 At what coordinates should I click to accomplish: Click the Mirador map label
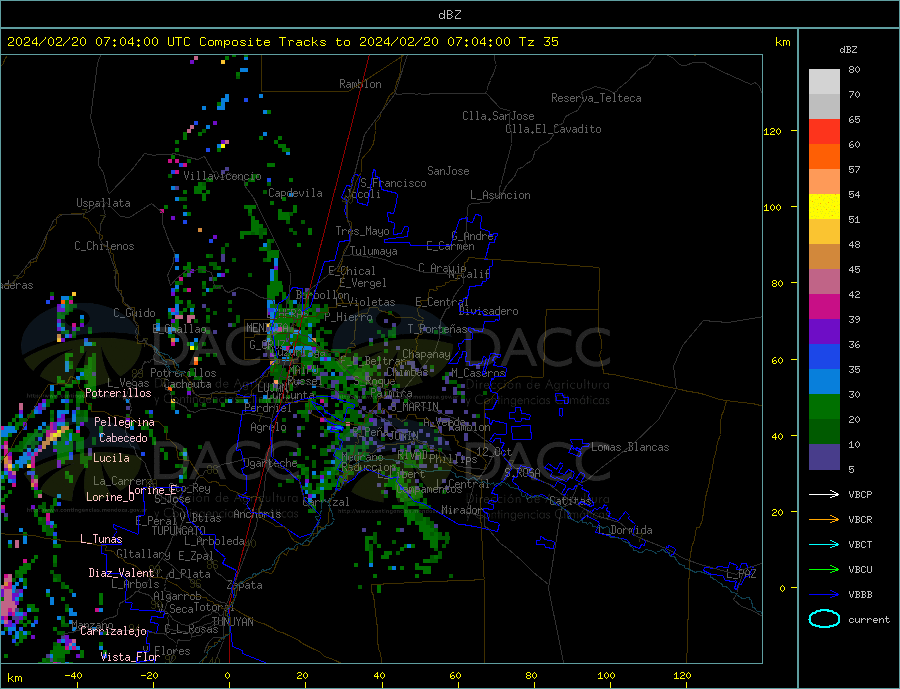(x=462, y=510)
